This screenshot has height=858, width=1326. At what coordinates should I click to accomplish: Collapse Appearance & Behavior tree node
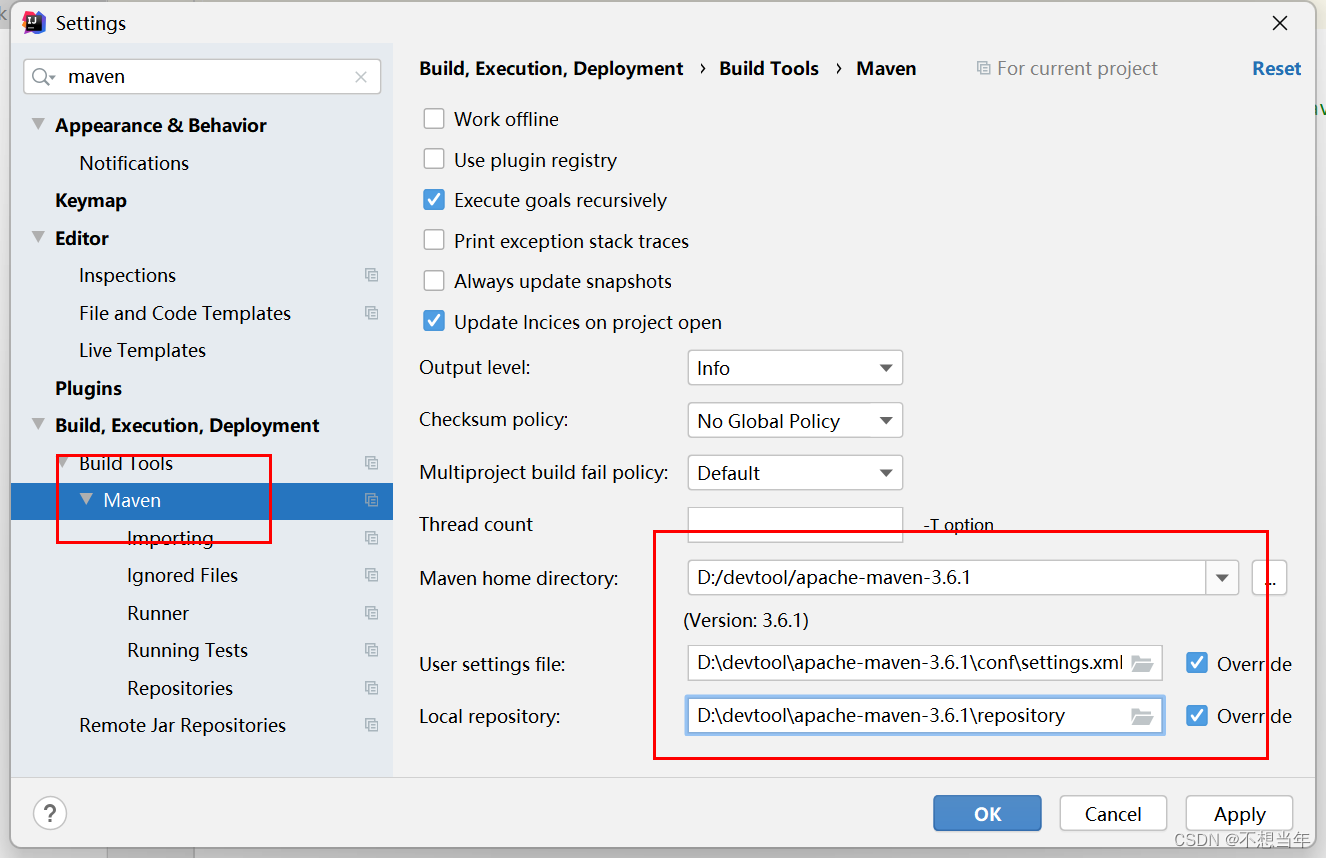pos(39,125)
